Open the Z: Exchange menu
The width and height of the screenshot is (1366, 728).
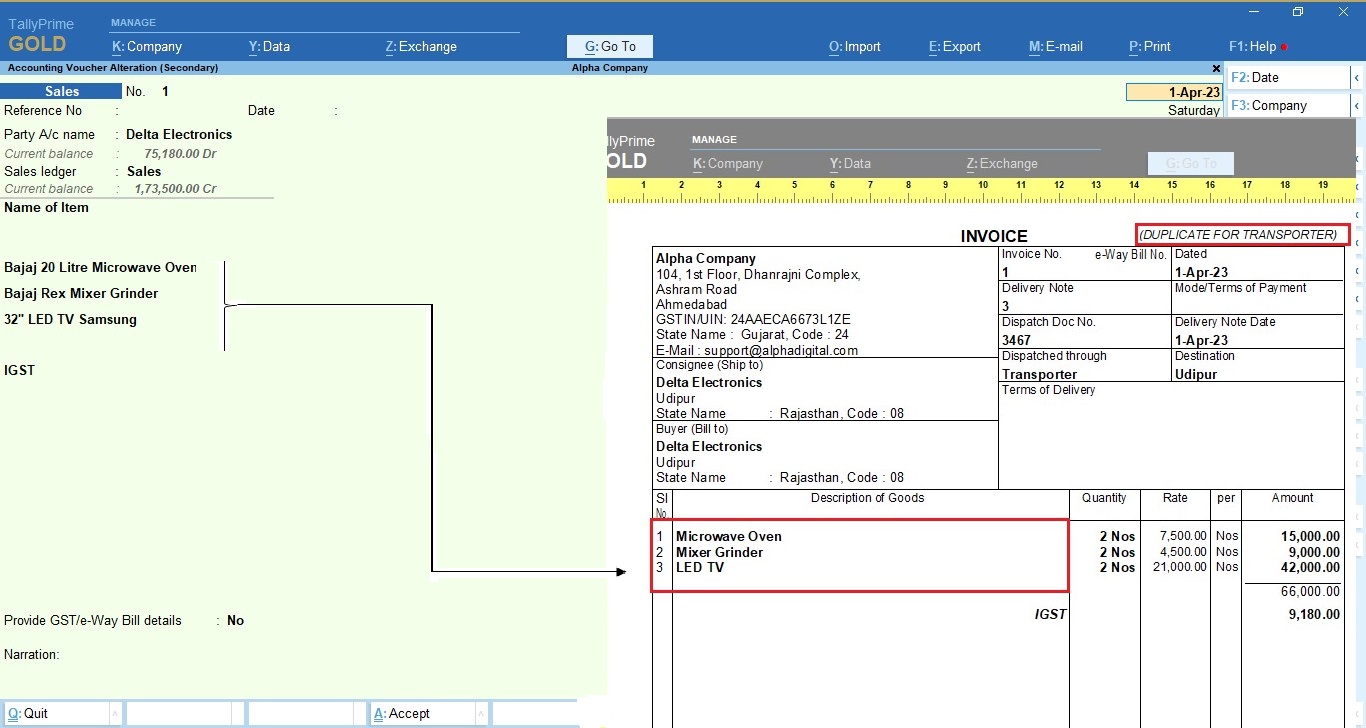point(420,46)
